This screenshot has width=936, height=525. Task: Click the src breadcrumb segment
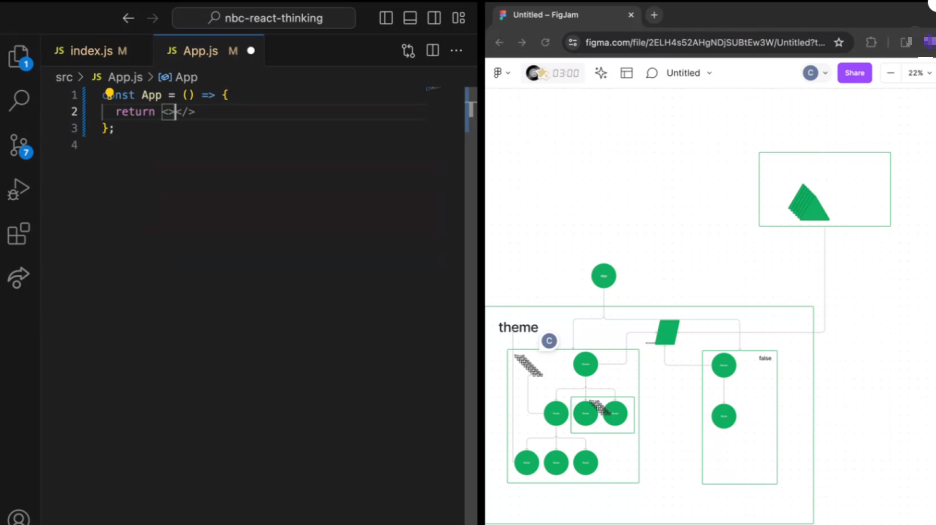pos(64,77)
